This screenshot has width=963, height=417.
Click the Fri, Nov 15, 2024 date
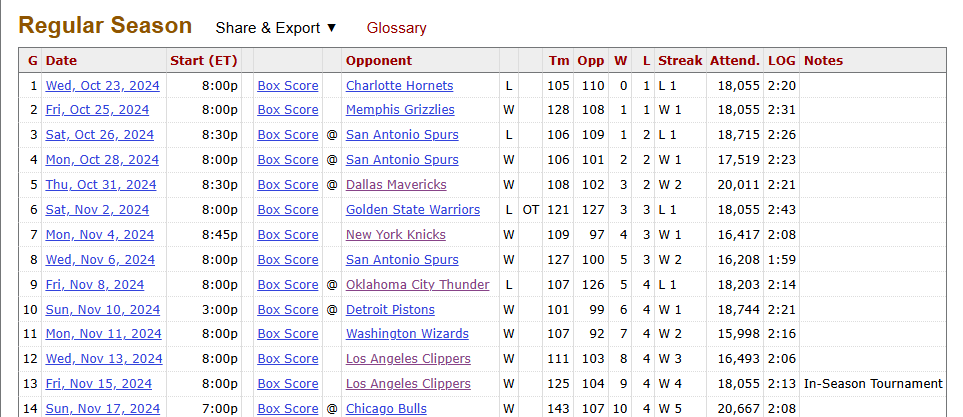coord(99,384)
